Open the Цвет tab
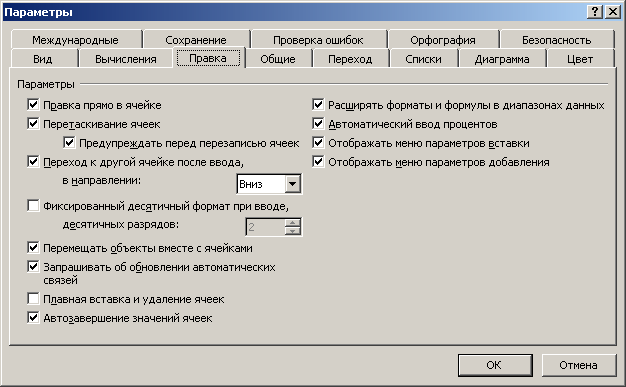The height and width of the screenshot is (387, 626). click(x=580, y=59)
